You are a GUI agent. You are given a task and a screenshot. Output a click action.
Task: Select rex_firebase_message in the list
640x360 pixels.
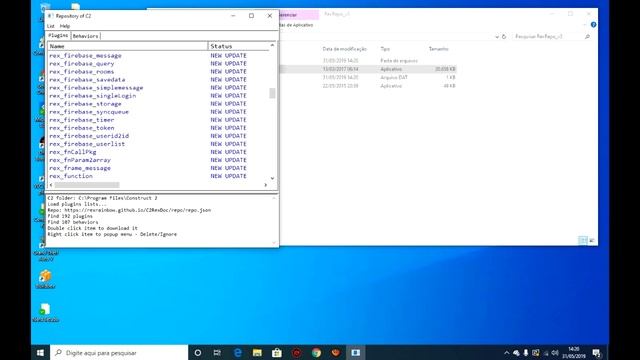[x=158, y=56]
